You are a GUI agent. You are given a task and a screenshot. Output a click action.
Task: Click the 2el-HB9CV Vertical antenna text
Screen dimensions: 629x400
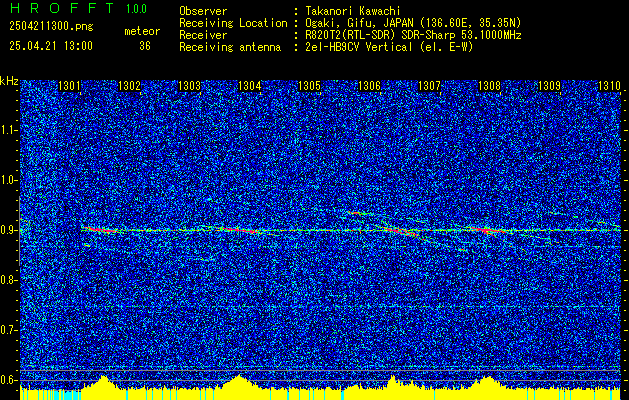[389, 47]
